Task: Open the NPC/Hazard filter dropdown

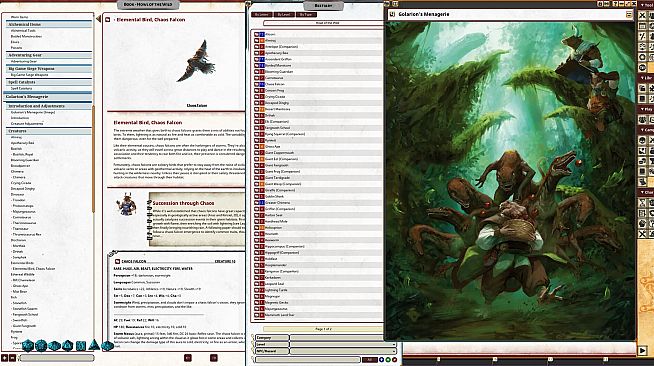Action: click(x=343, y=351)
